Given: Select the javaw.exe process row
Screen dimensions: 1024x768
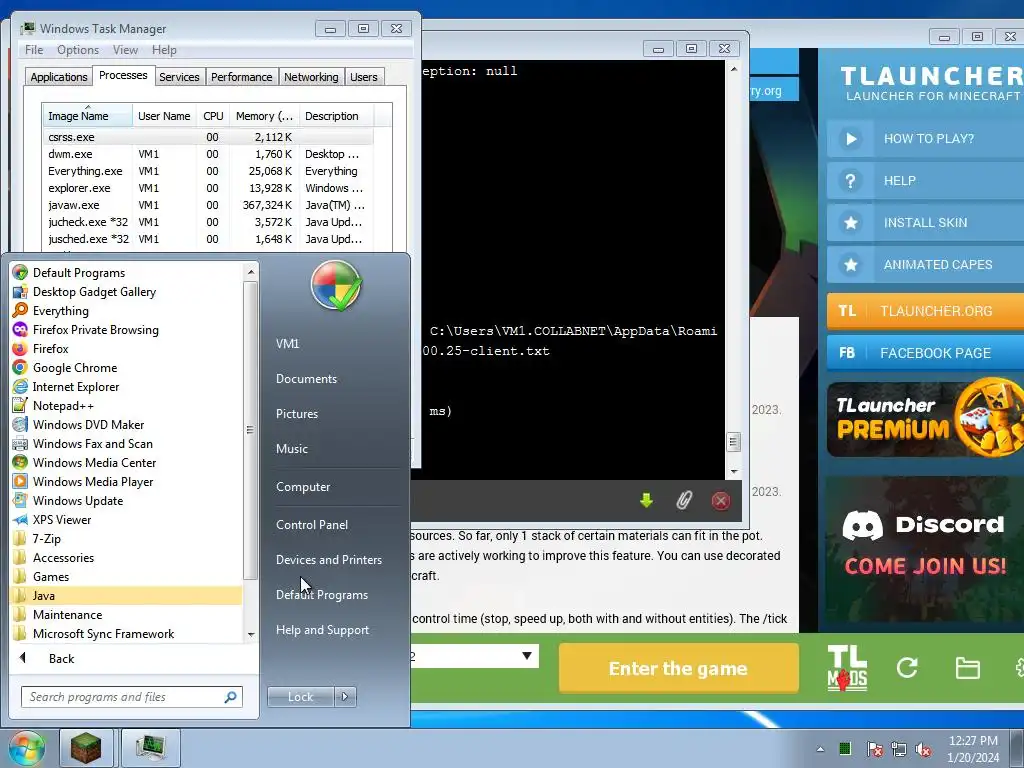Looking at the screenshot, I should click(x=208, y=205).
